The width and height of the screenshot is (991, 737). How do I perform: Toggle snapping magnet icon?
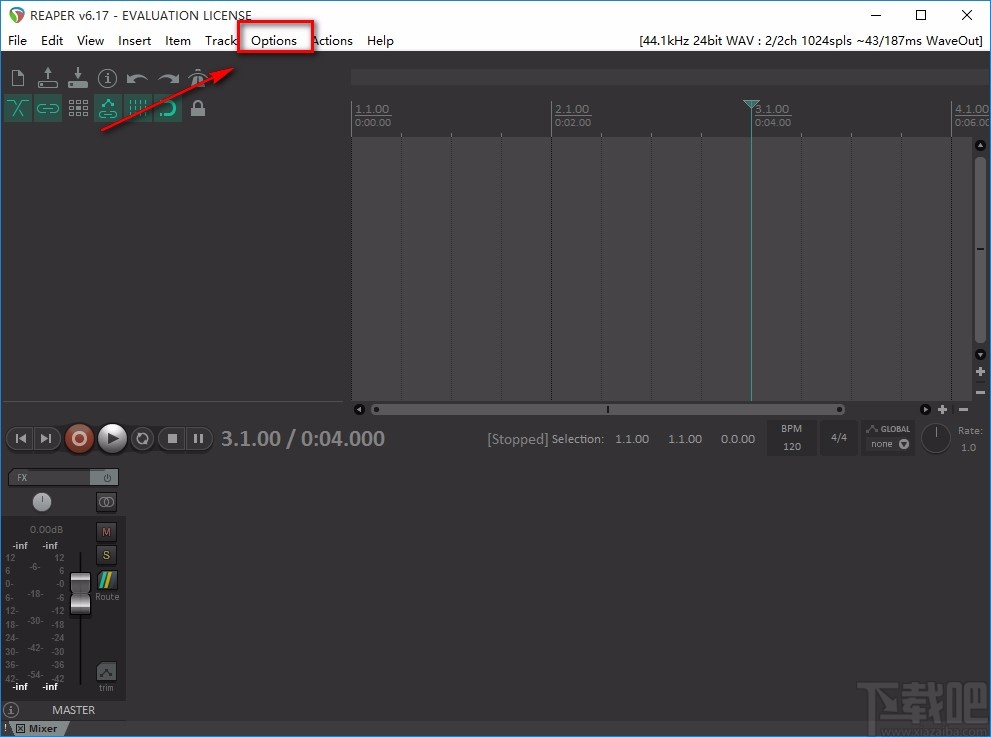point(167,108)
